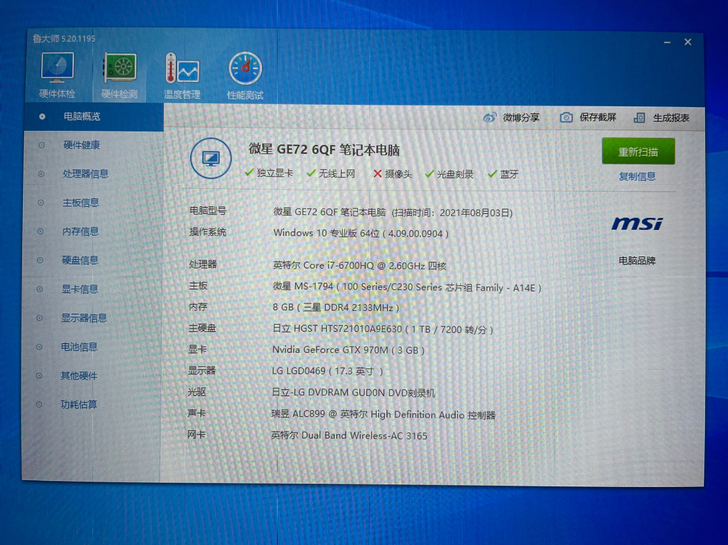Open the 硬件体检 hardware checkup tab
The width and height of the screenshot is (728, 545).
57,75
